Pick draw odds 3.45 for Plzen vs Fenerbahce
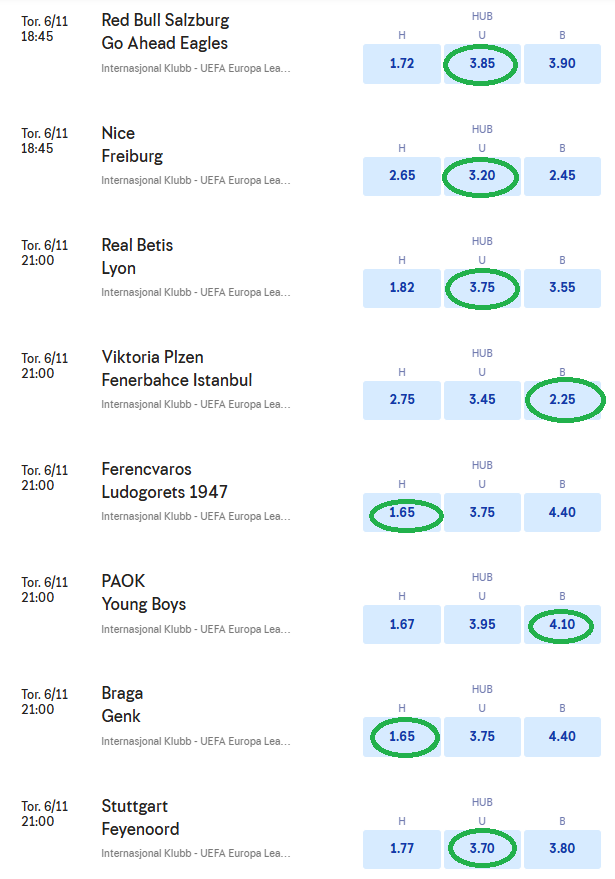This screenshot has height=879, width=615. (482, 400)
